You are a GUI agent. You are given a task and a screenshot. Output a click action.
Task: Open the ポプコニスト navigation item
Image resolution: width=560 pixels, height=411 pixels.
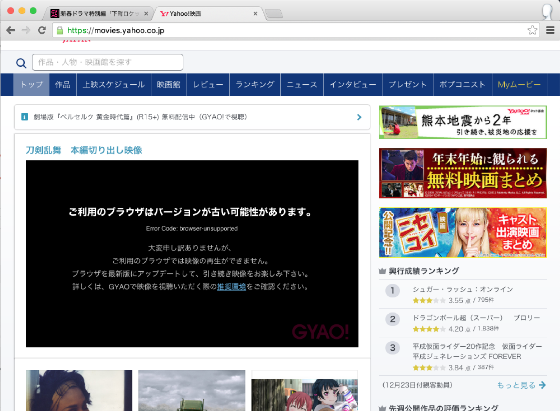point(462,85)
